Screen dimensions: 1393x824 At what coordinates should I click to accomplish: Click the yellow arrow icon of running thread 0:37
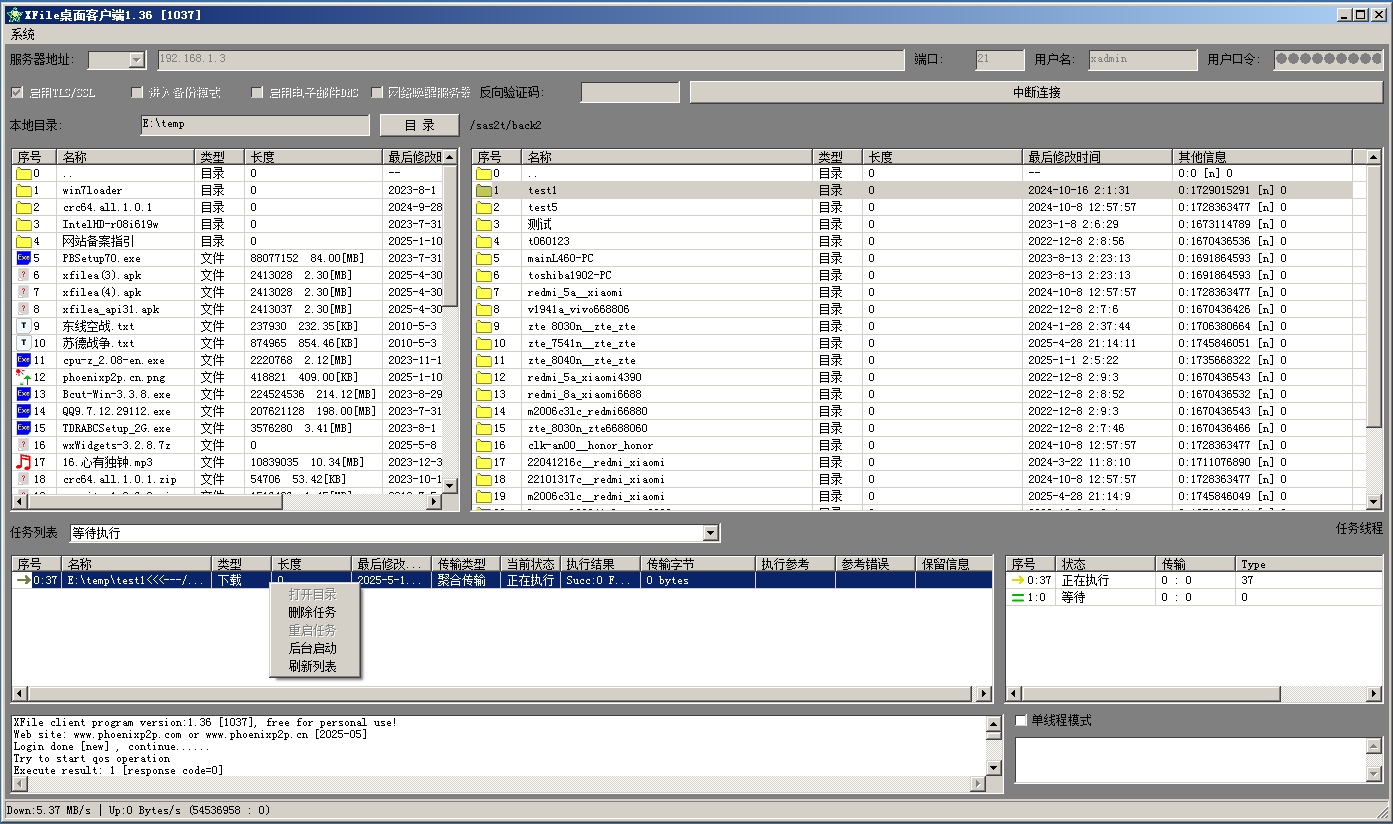click(1018, 580)
